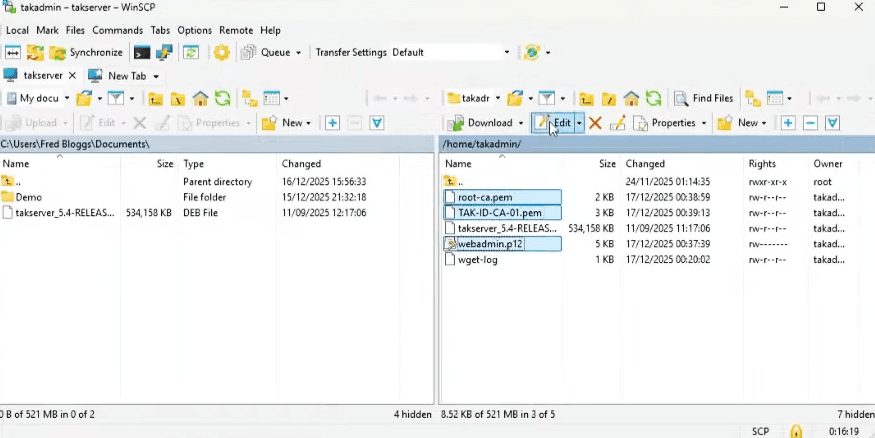Expand the New Tab dropdown arrow
Image resolution: width=875 pixels, height=438 pixels.
click(x=156, y=76)
